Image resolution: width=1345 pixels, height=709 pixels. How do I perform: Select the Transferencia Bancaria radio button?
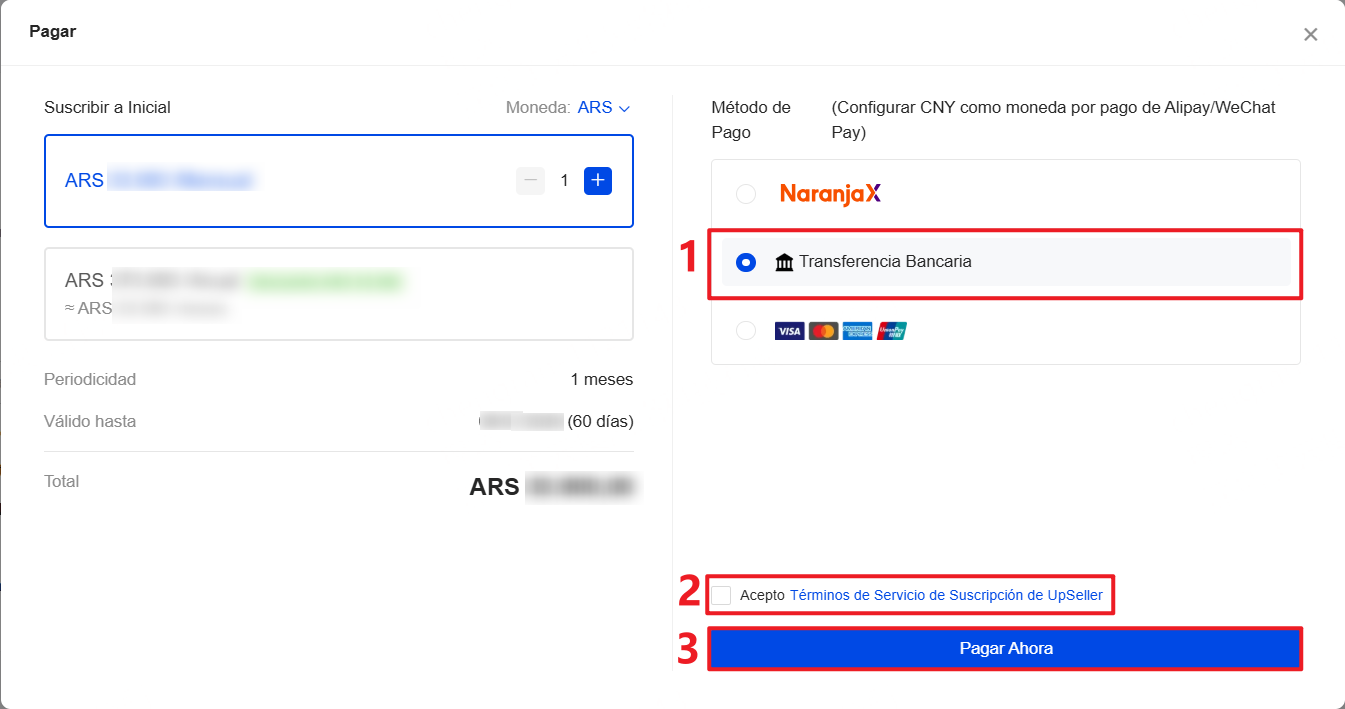coord(746,262)
